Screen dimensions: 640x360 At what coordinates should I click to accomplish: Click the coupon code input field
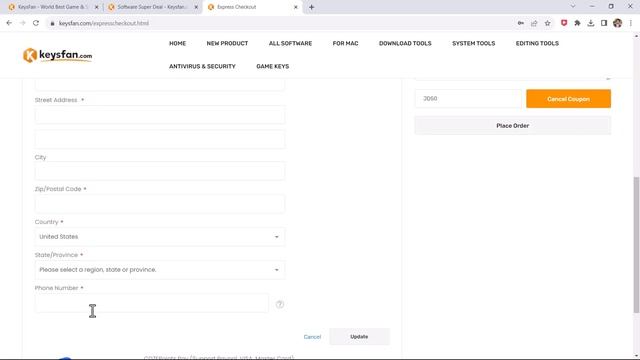coord(468,99)
